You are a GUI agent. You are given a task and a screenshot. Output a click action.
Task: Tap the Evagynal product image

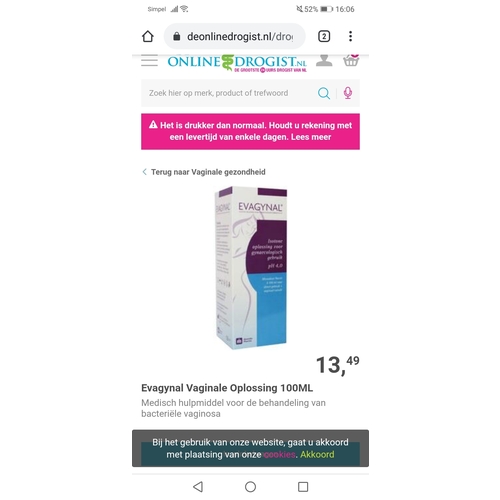[251, 267]
